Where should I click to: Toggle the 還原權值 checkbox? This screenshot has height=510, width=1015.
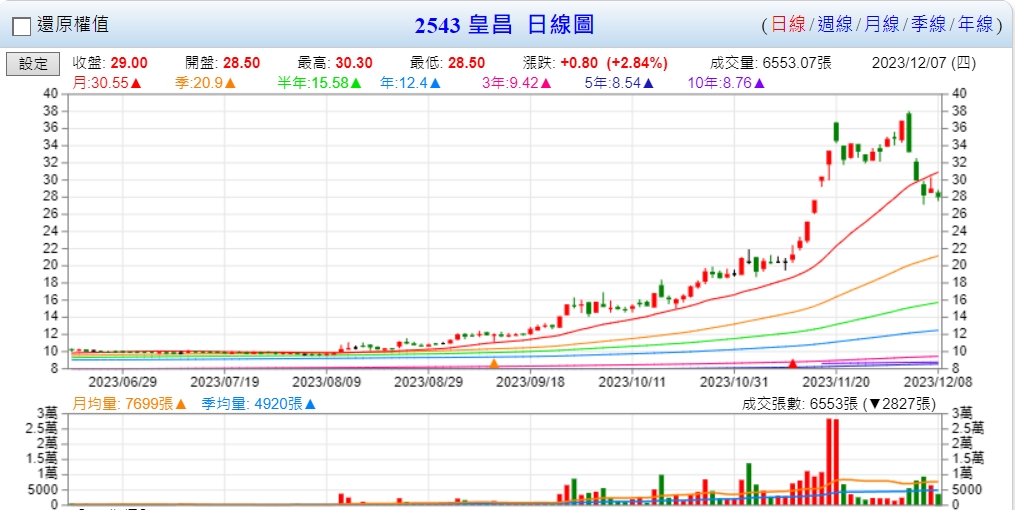coord(21,26)
